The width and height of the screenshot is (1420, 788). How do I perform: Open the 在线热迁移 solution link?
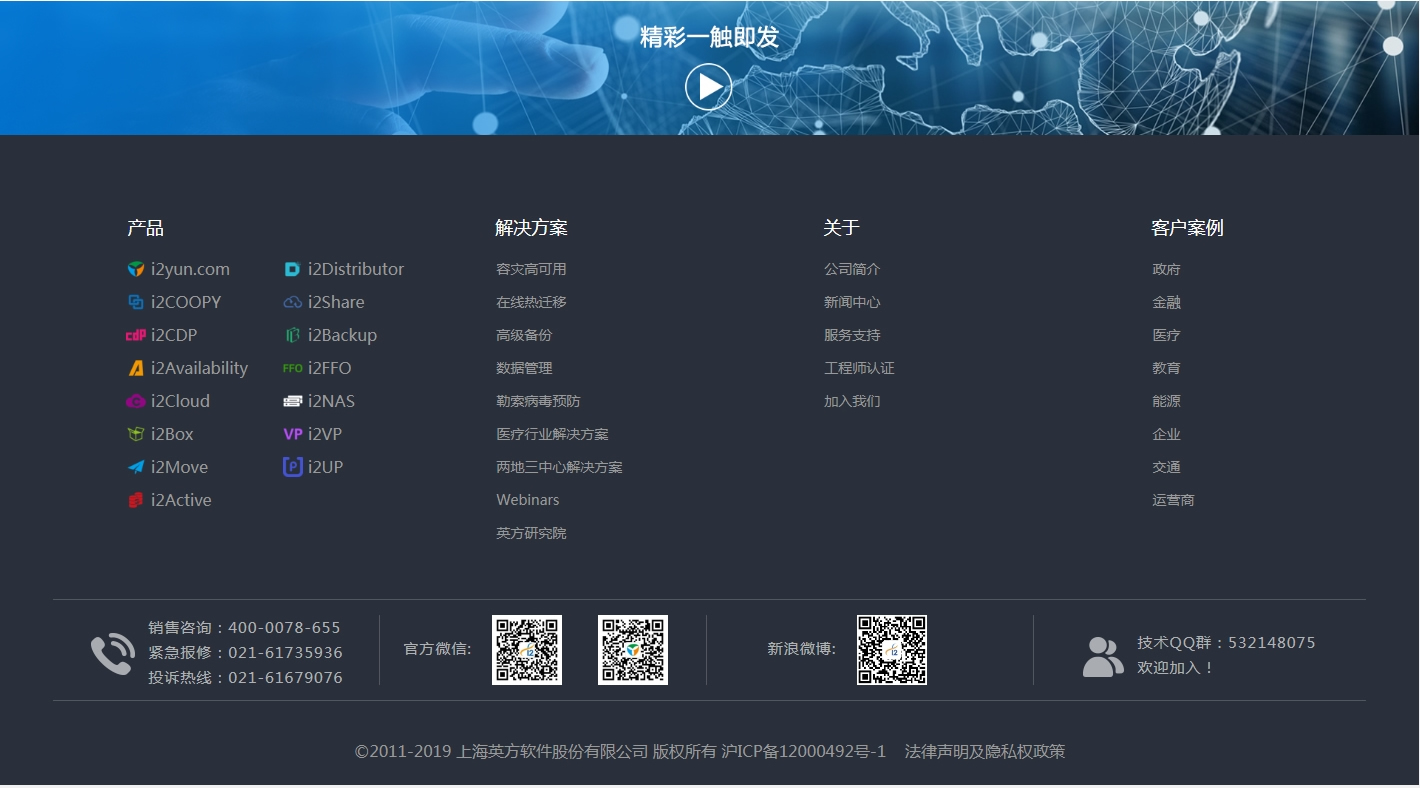pyautogui.click(x=531, y=302)
